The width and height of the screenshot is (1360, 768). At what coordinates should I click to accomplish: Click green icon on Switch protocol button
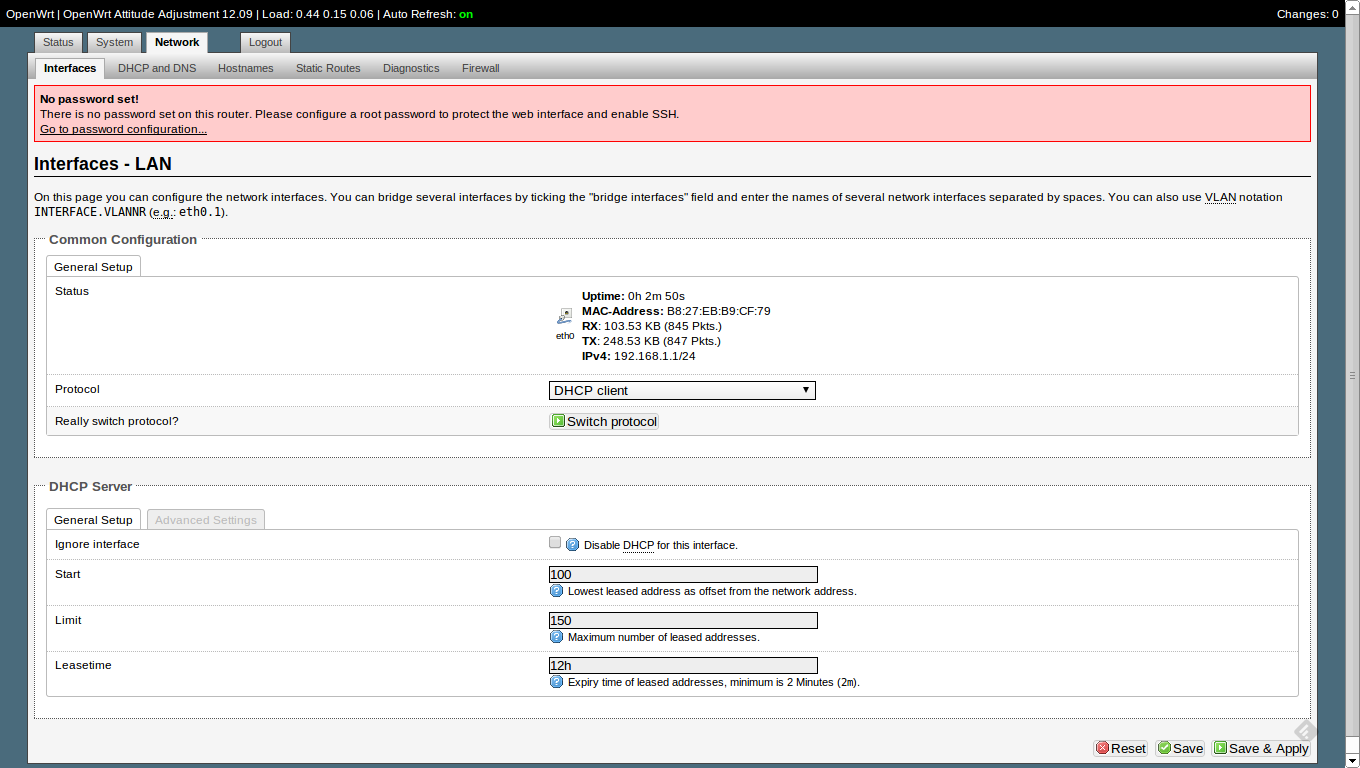[x=558, y=421]
